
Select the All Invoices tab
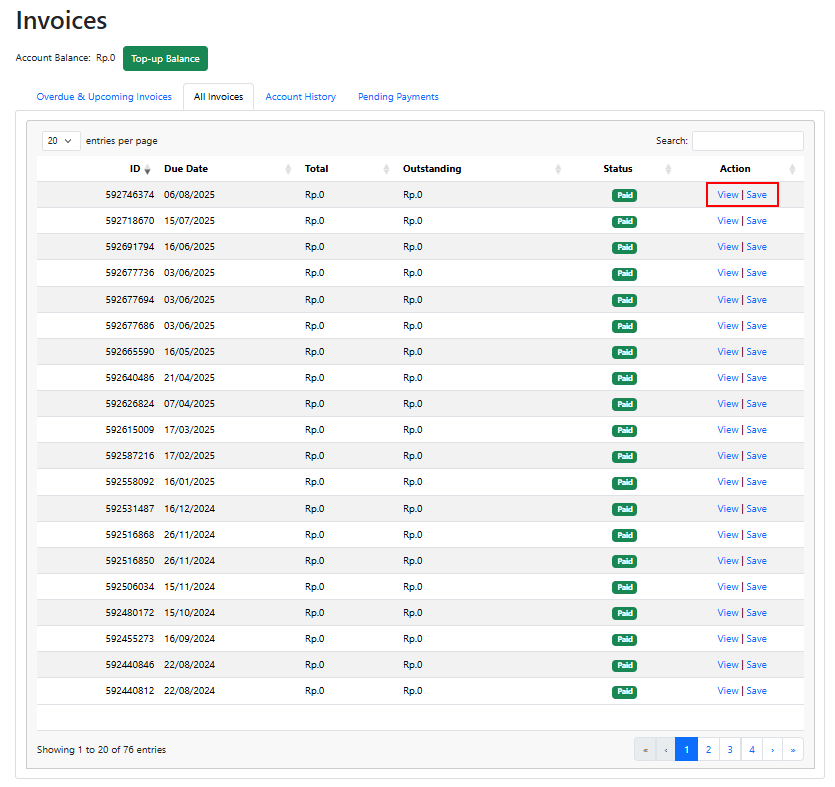click(x=218, y=96)
